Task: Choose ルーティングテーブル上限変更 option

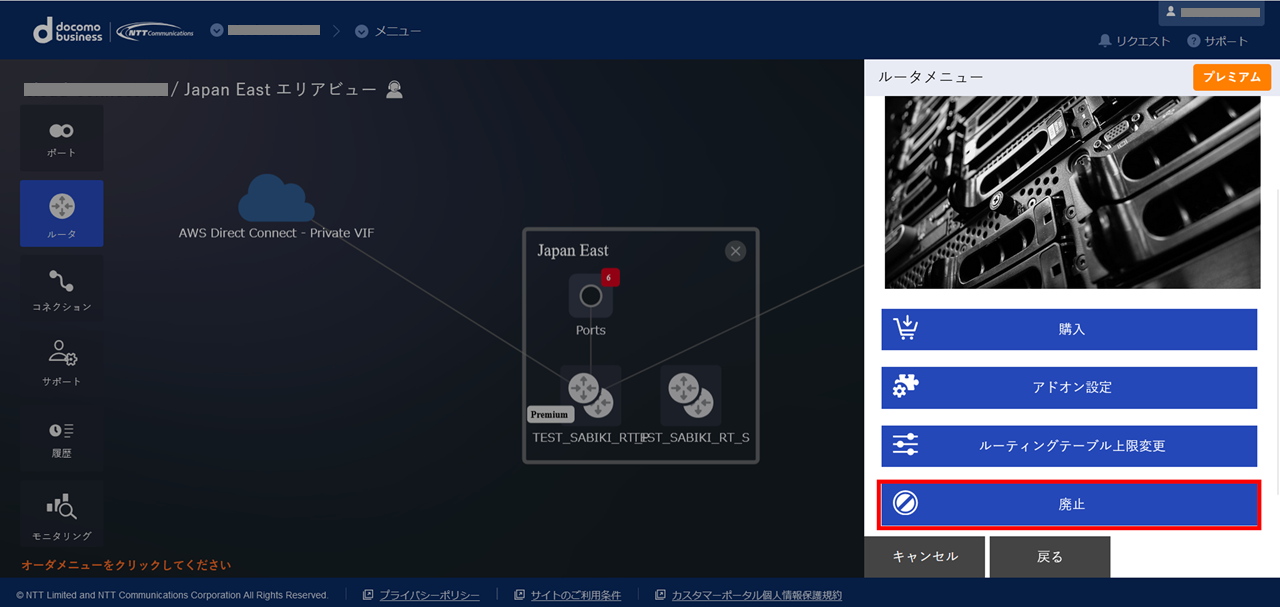Action: click(x=1069, y=446)
